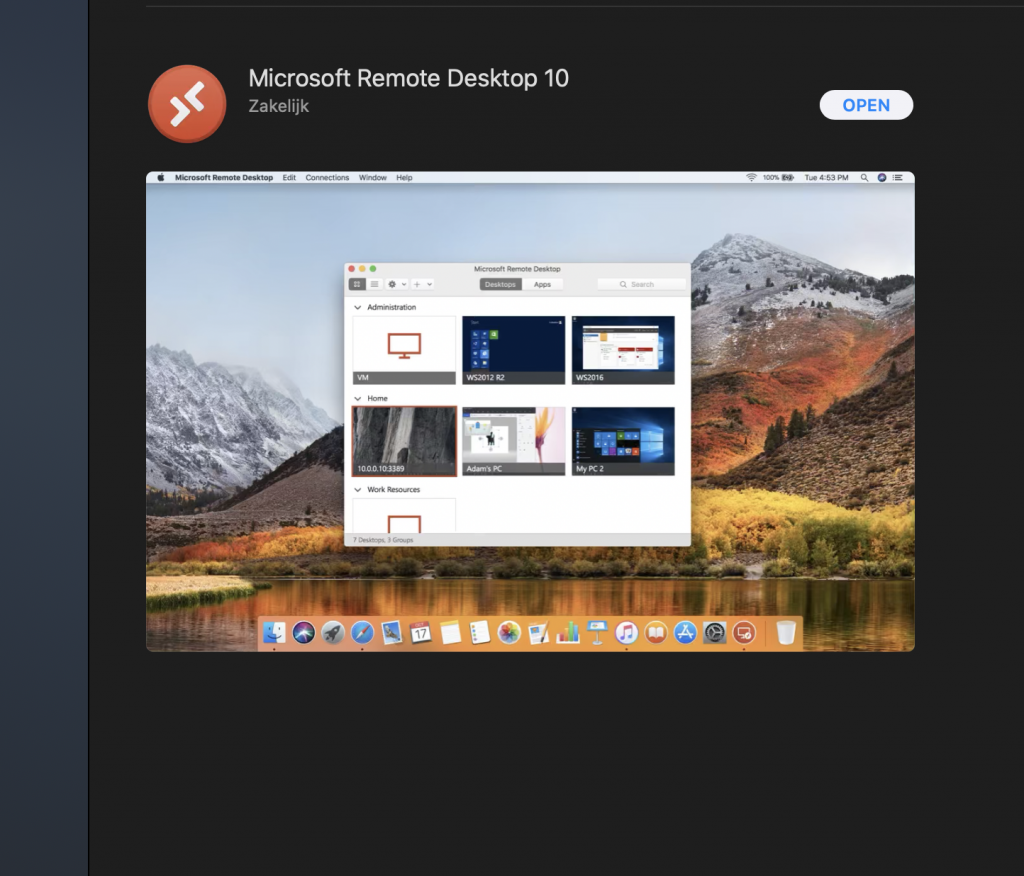Open Photos in the dock
Viewport: 1024px width, 876px height.
tap(509, 632)
